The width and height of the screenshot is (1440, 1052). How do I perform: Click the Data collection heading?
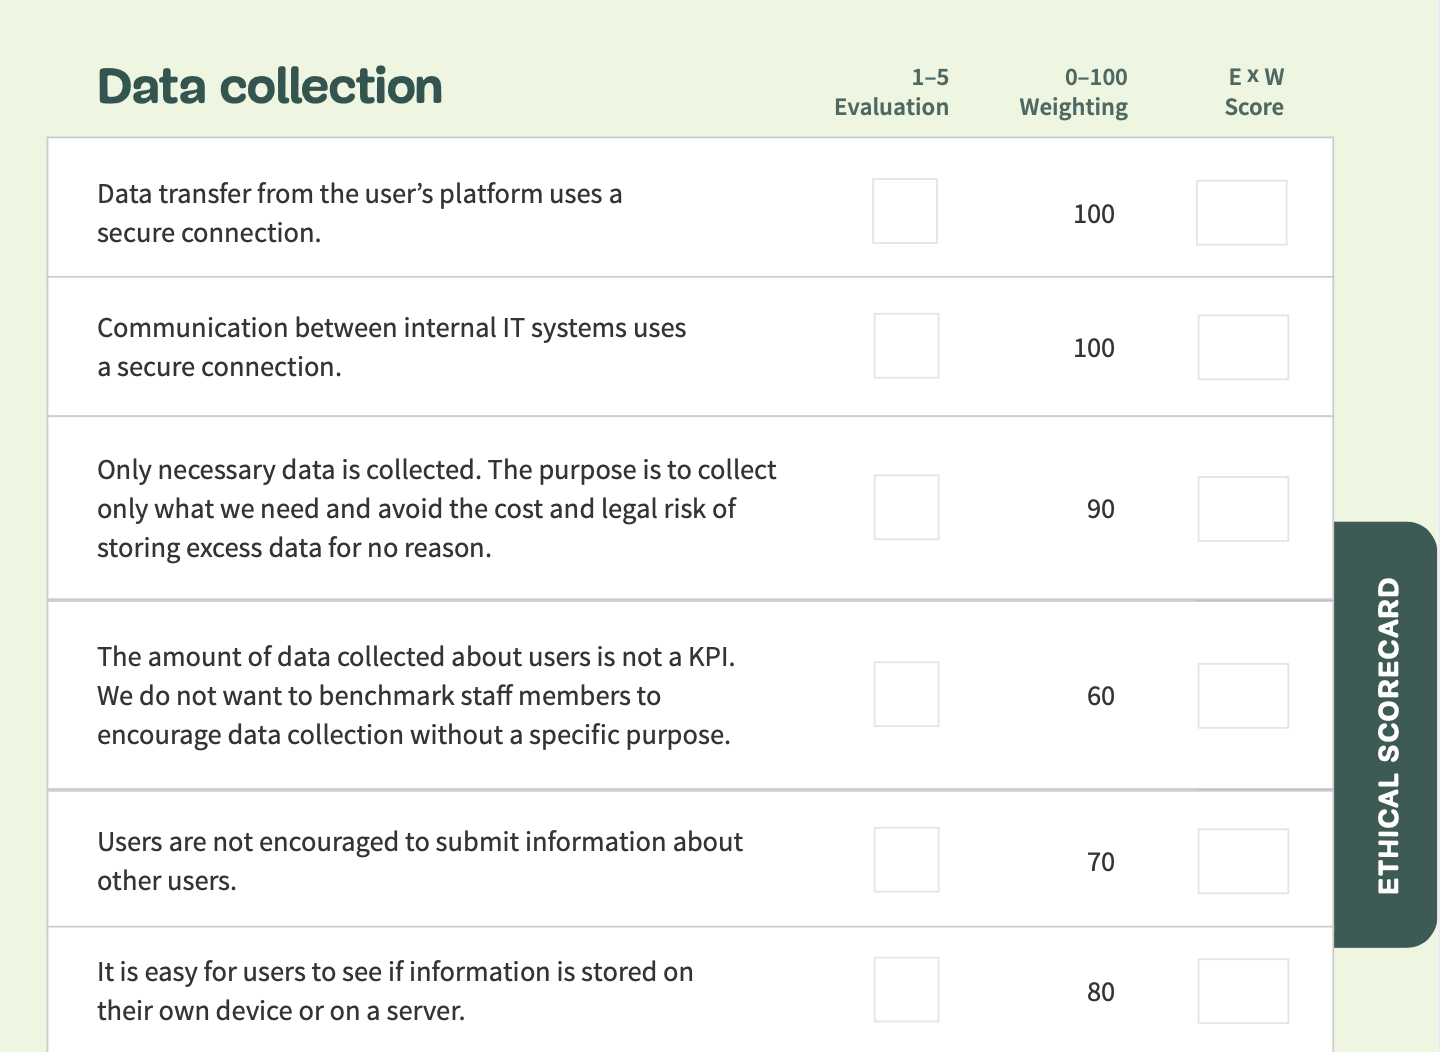(x=269, y=86)
